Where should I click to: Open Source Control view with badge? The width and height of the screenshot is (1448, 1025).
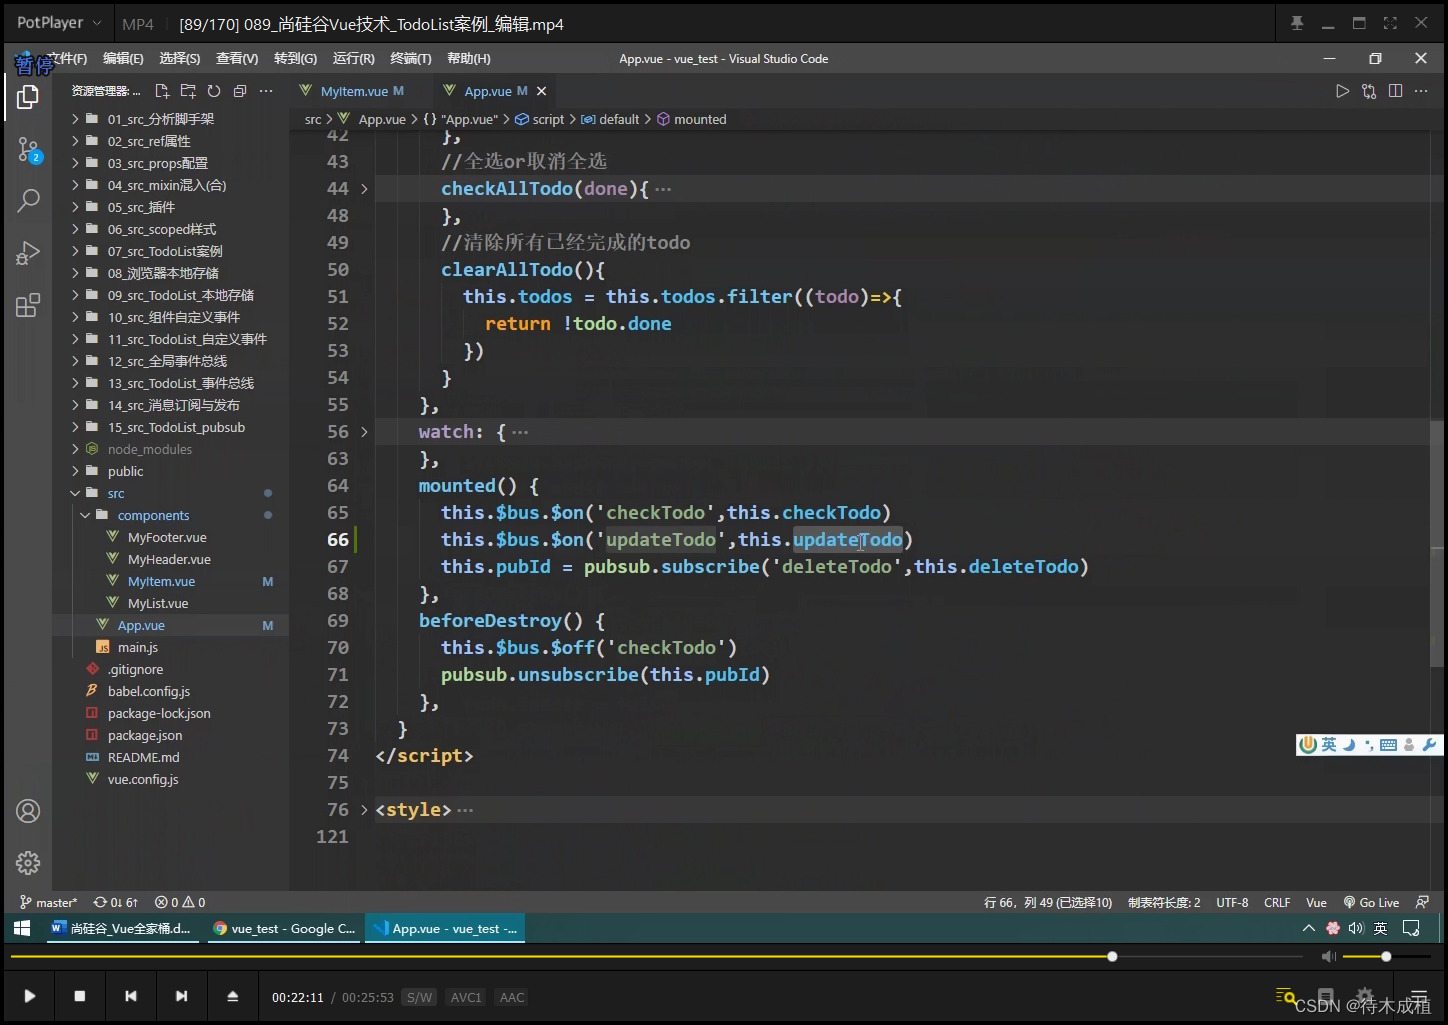point(28,150)
